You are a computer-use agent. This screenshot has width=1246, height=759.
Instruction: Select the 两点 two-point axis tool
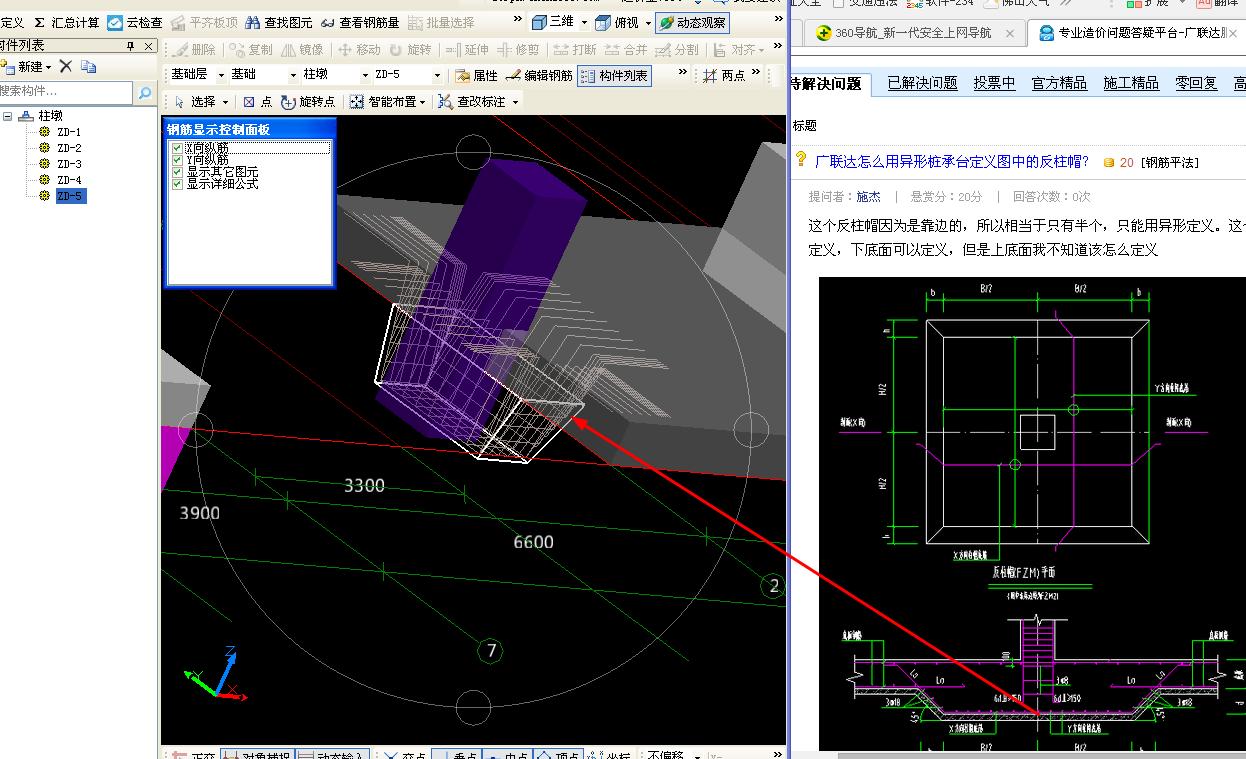click(x=725, y=75)
